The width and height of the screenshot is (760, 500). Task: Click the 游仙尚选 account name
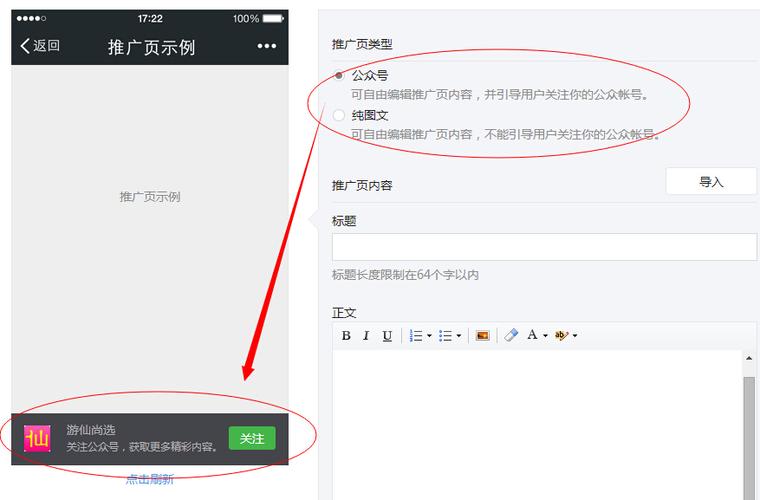pos(91,430)
